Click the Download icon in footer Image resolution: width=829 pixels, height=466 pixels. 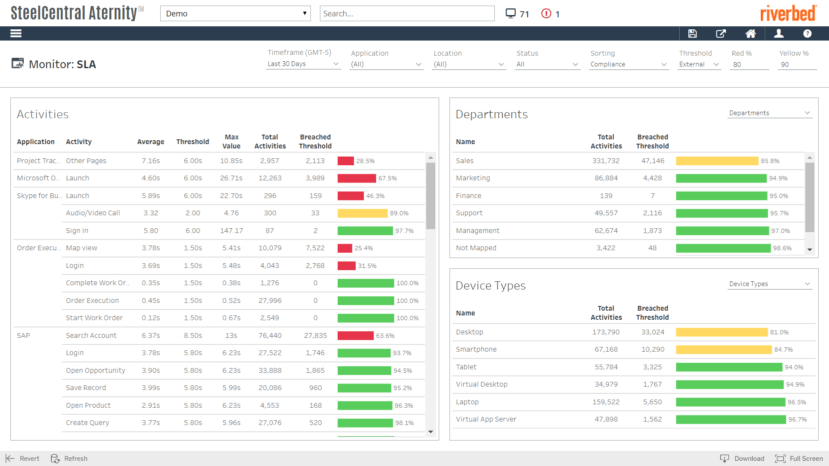pyautogui.click(x=724, y=458)
